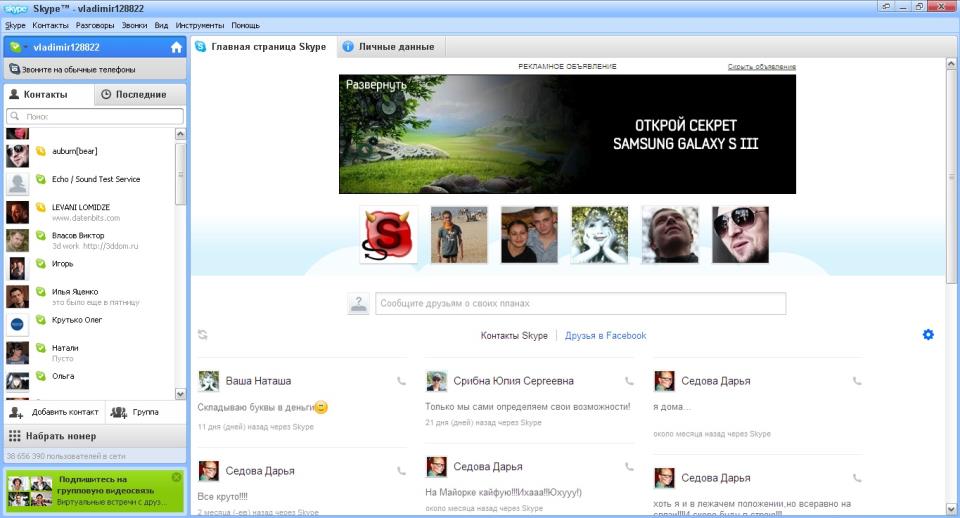Click the status icon for LEVANI LOMIDZE
This screenshot has height=518, width=960.
(x=40, y=208)
